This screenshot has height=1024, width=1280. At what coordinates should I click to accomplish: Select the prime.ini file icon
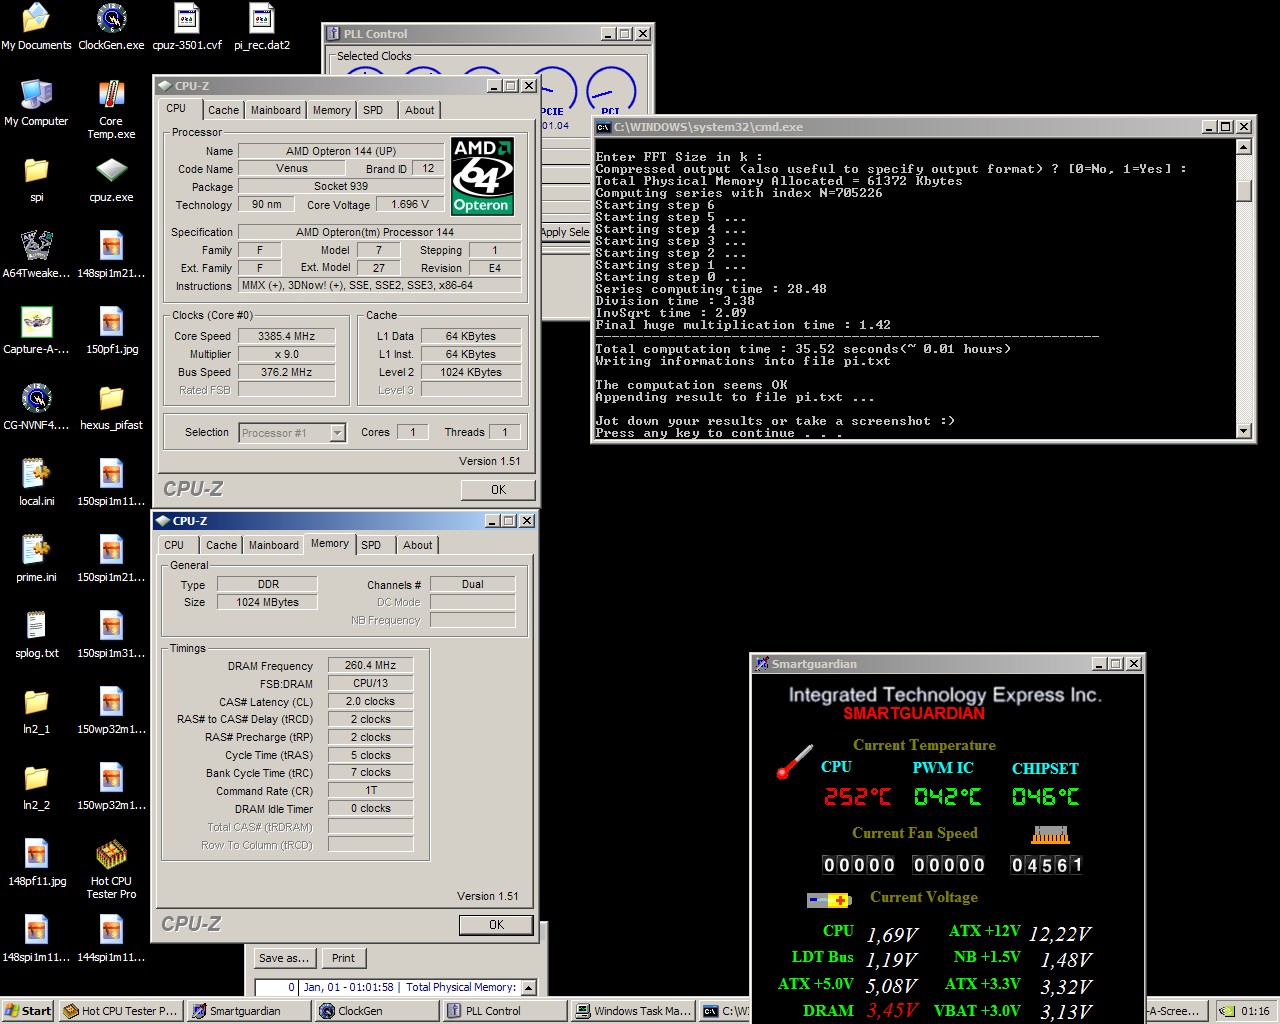click(x=36, y=559)
